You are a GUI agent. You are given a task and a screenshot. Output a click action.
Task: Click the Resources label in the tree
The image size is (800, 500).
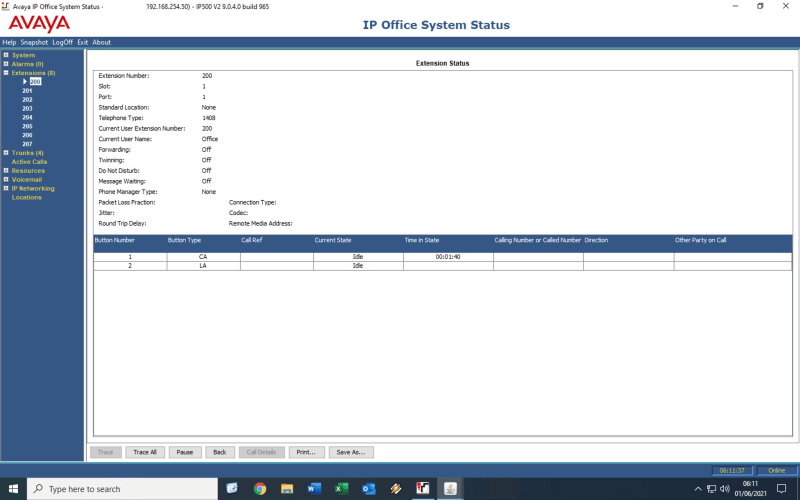pos(28,170)
